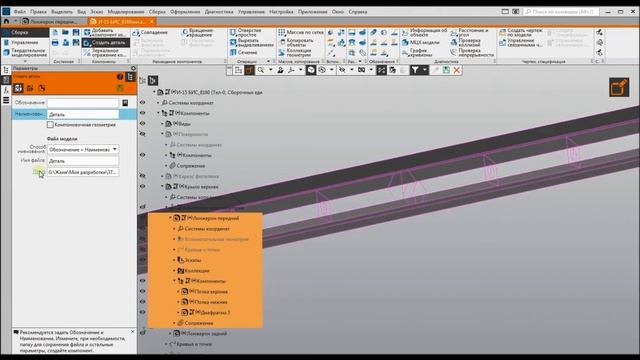The height and width of the screenshot is (360, 640).
Task: Click the open folder icon in Системная
Action: [65, 32]
